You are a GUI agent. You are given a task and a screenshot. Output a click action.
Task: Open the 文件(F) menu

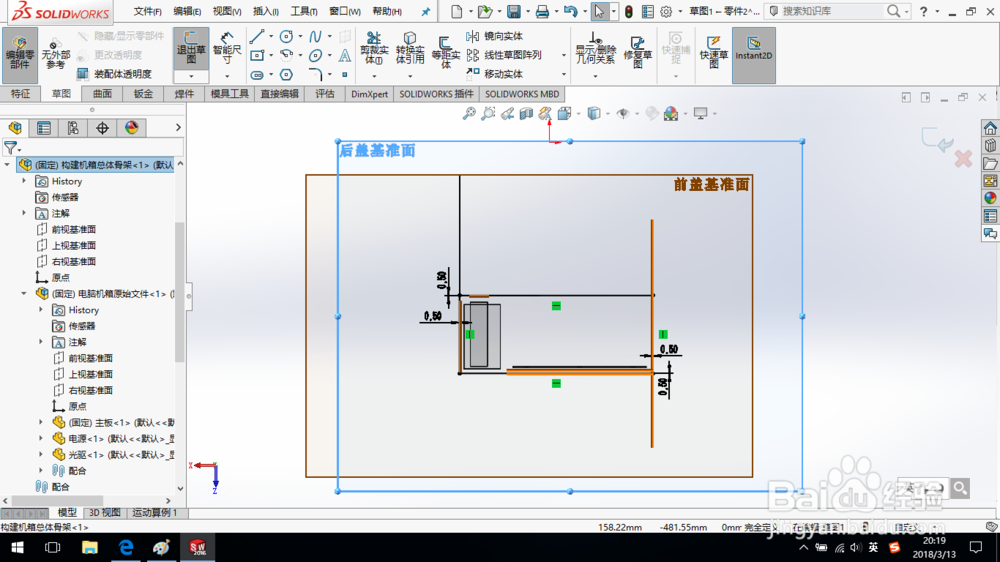point(147,11)
